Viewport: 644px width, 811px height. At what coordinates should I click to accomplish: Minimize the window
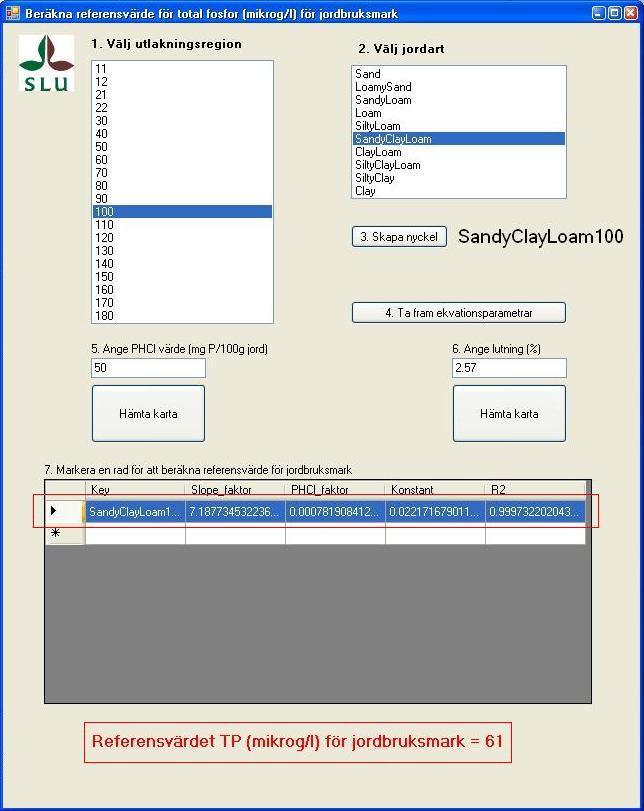[599, 13]
